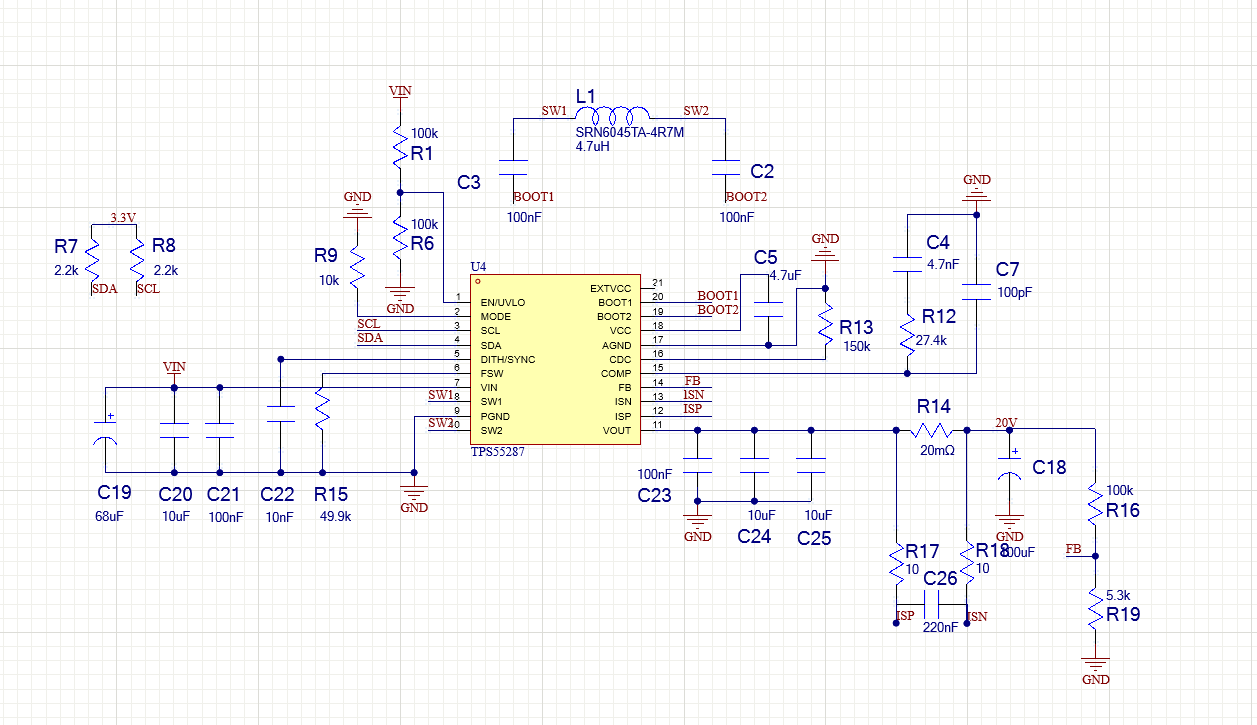Screen dimensions: 1257x725
Task: Click the VIN power port above R1
Action: (x=399, y=91)
